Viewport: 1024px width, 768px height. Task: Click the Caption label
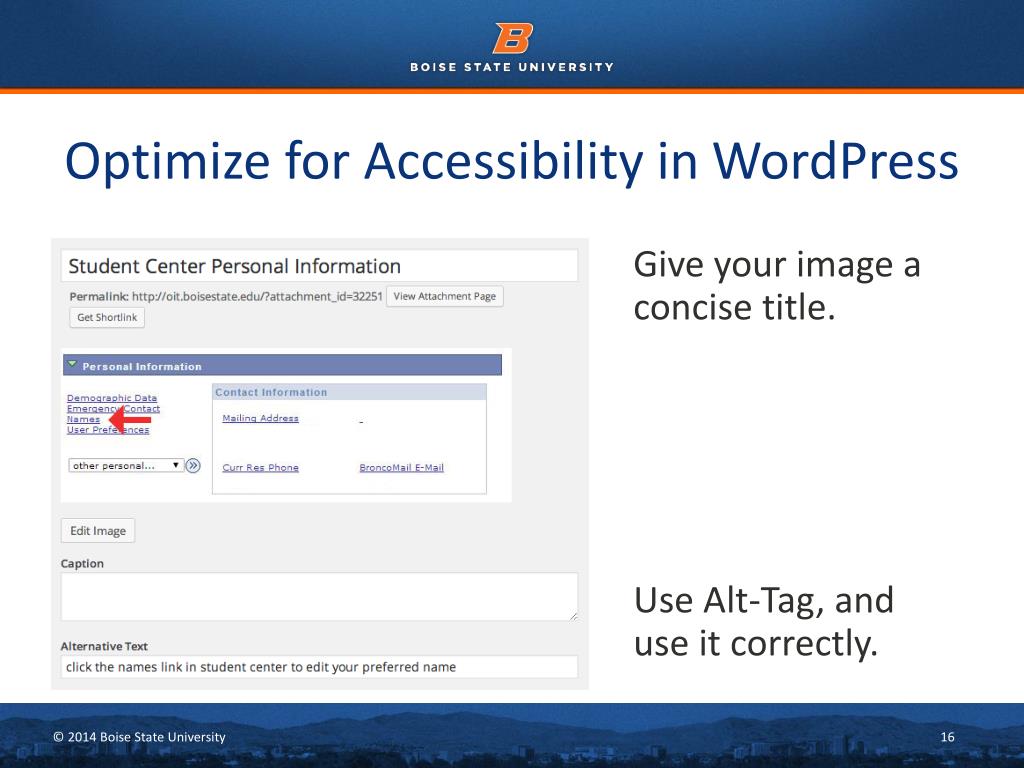[x=82, y=564]
